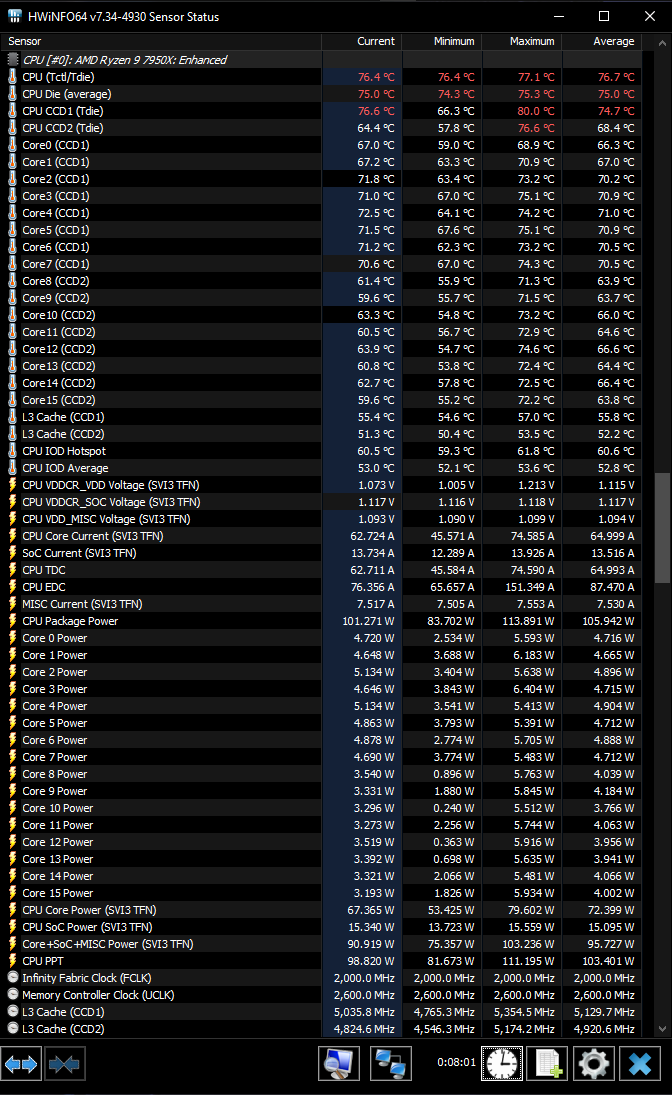Click the expand columns arrows button
The image size is (672, 1095).
(x=21, y=1064)
